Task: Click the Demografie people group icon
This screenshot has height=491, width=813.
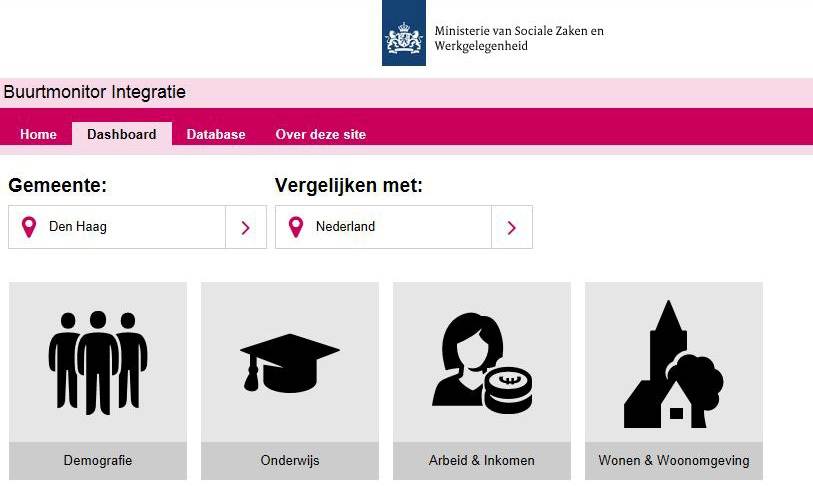Action: pos(98,362)
